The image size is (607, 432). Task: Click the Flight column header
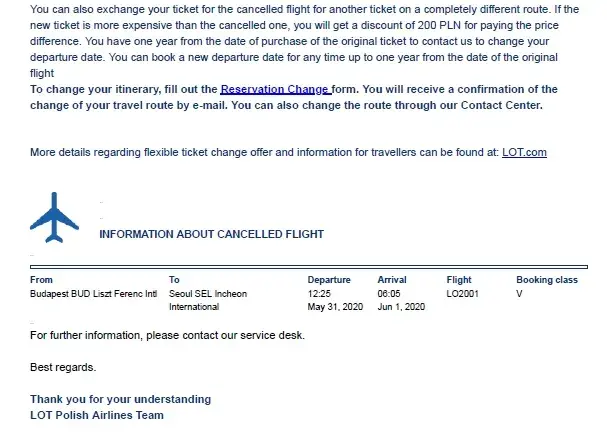tap(459, 280)
